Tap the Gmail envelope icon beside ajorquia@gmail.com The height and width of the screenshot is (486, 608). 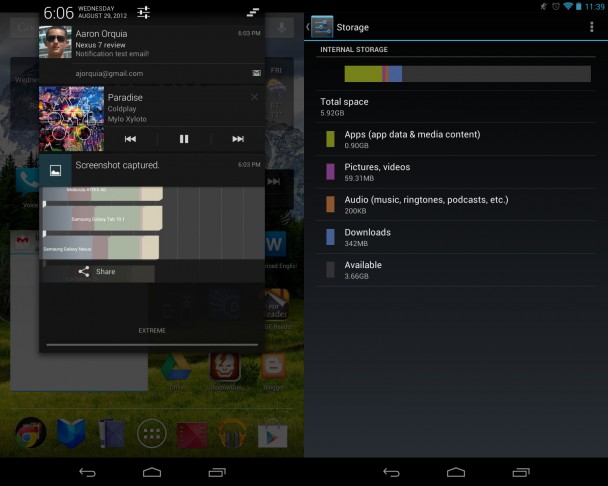(x=256, y=73)
